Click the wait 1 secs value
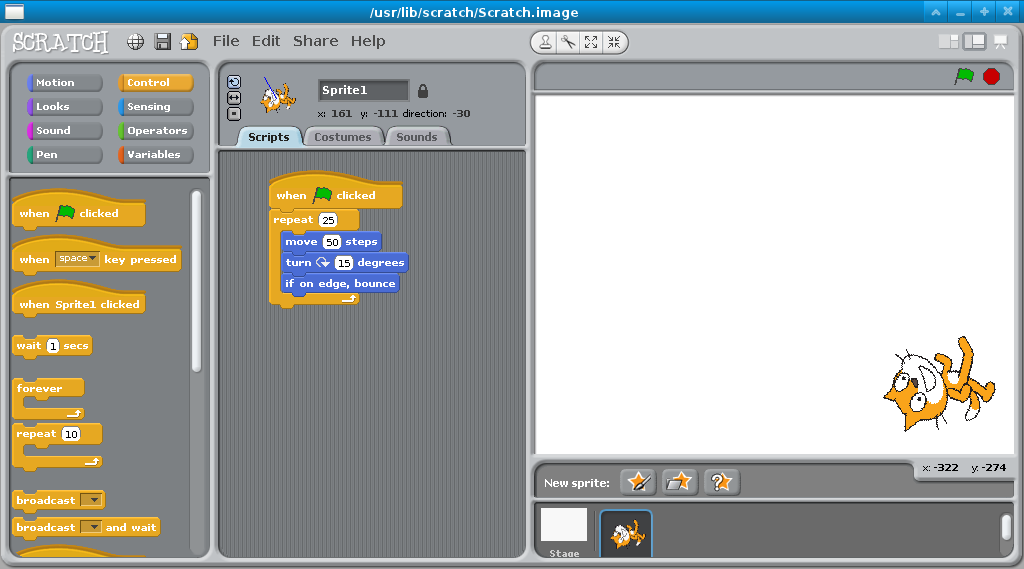1024x569 pixels. [53, 346]
